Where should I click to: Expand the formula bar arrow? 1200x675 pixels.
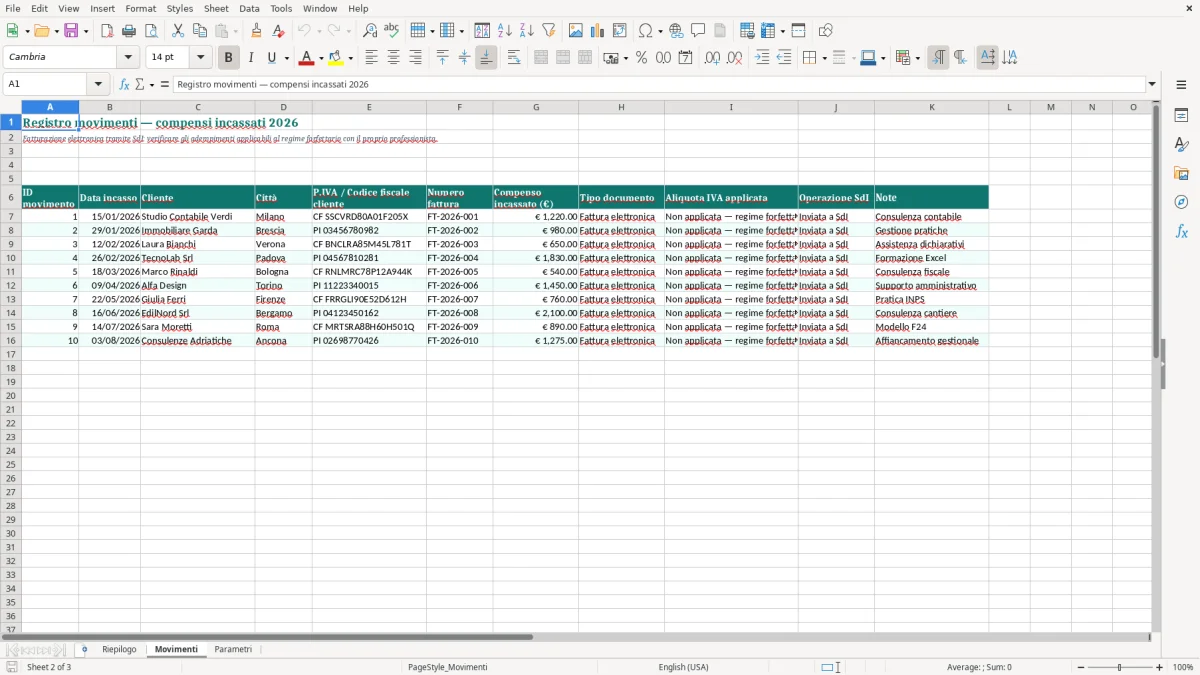(1152, 85)
